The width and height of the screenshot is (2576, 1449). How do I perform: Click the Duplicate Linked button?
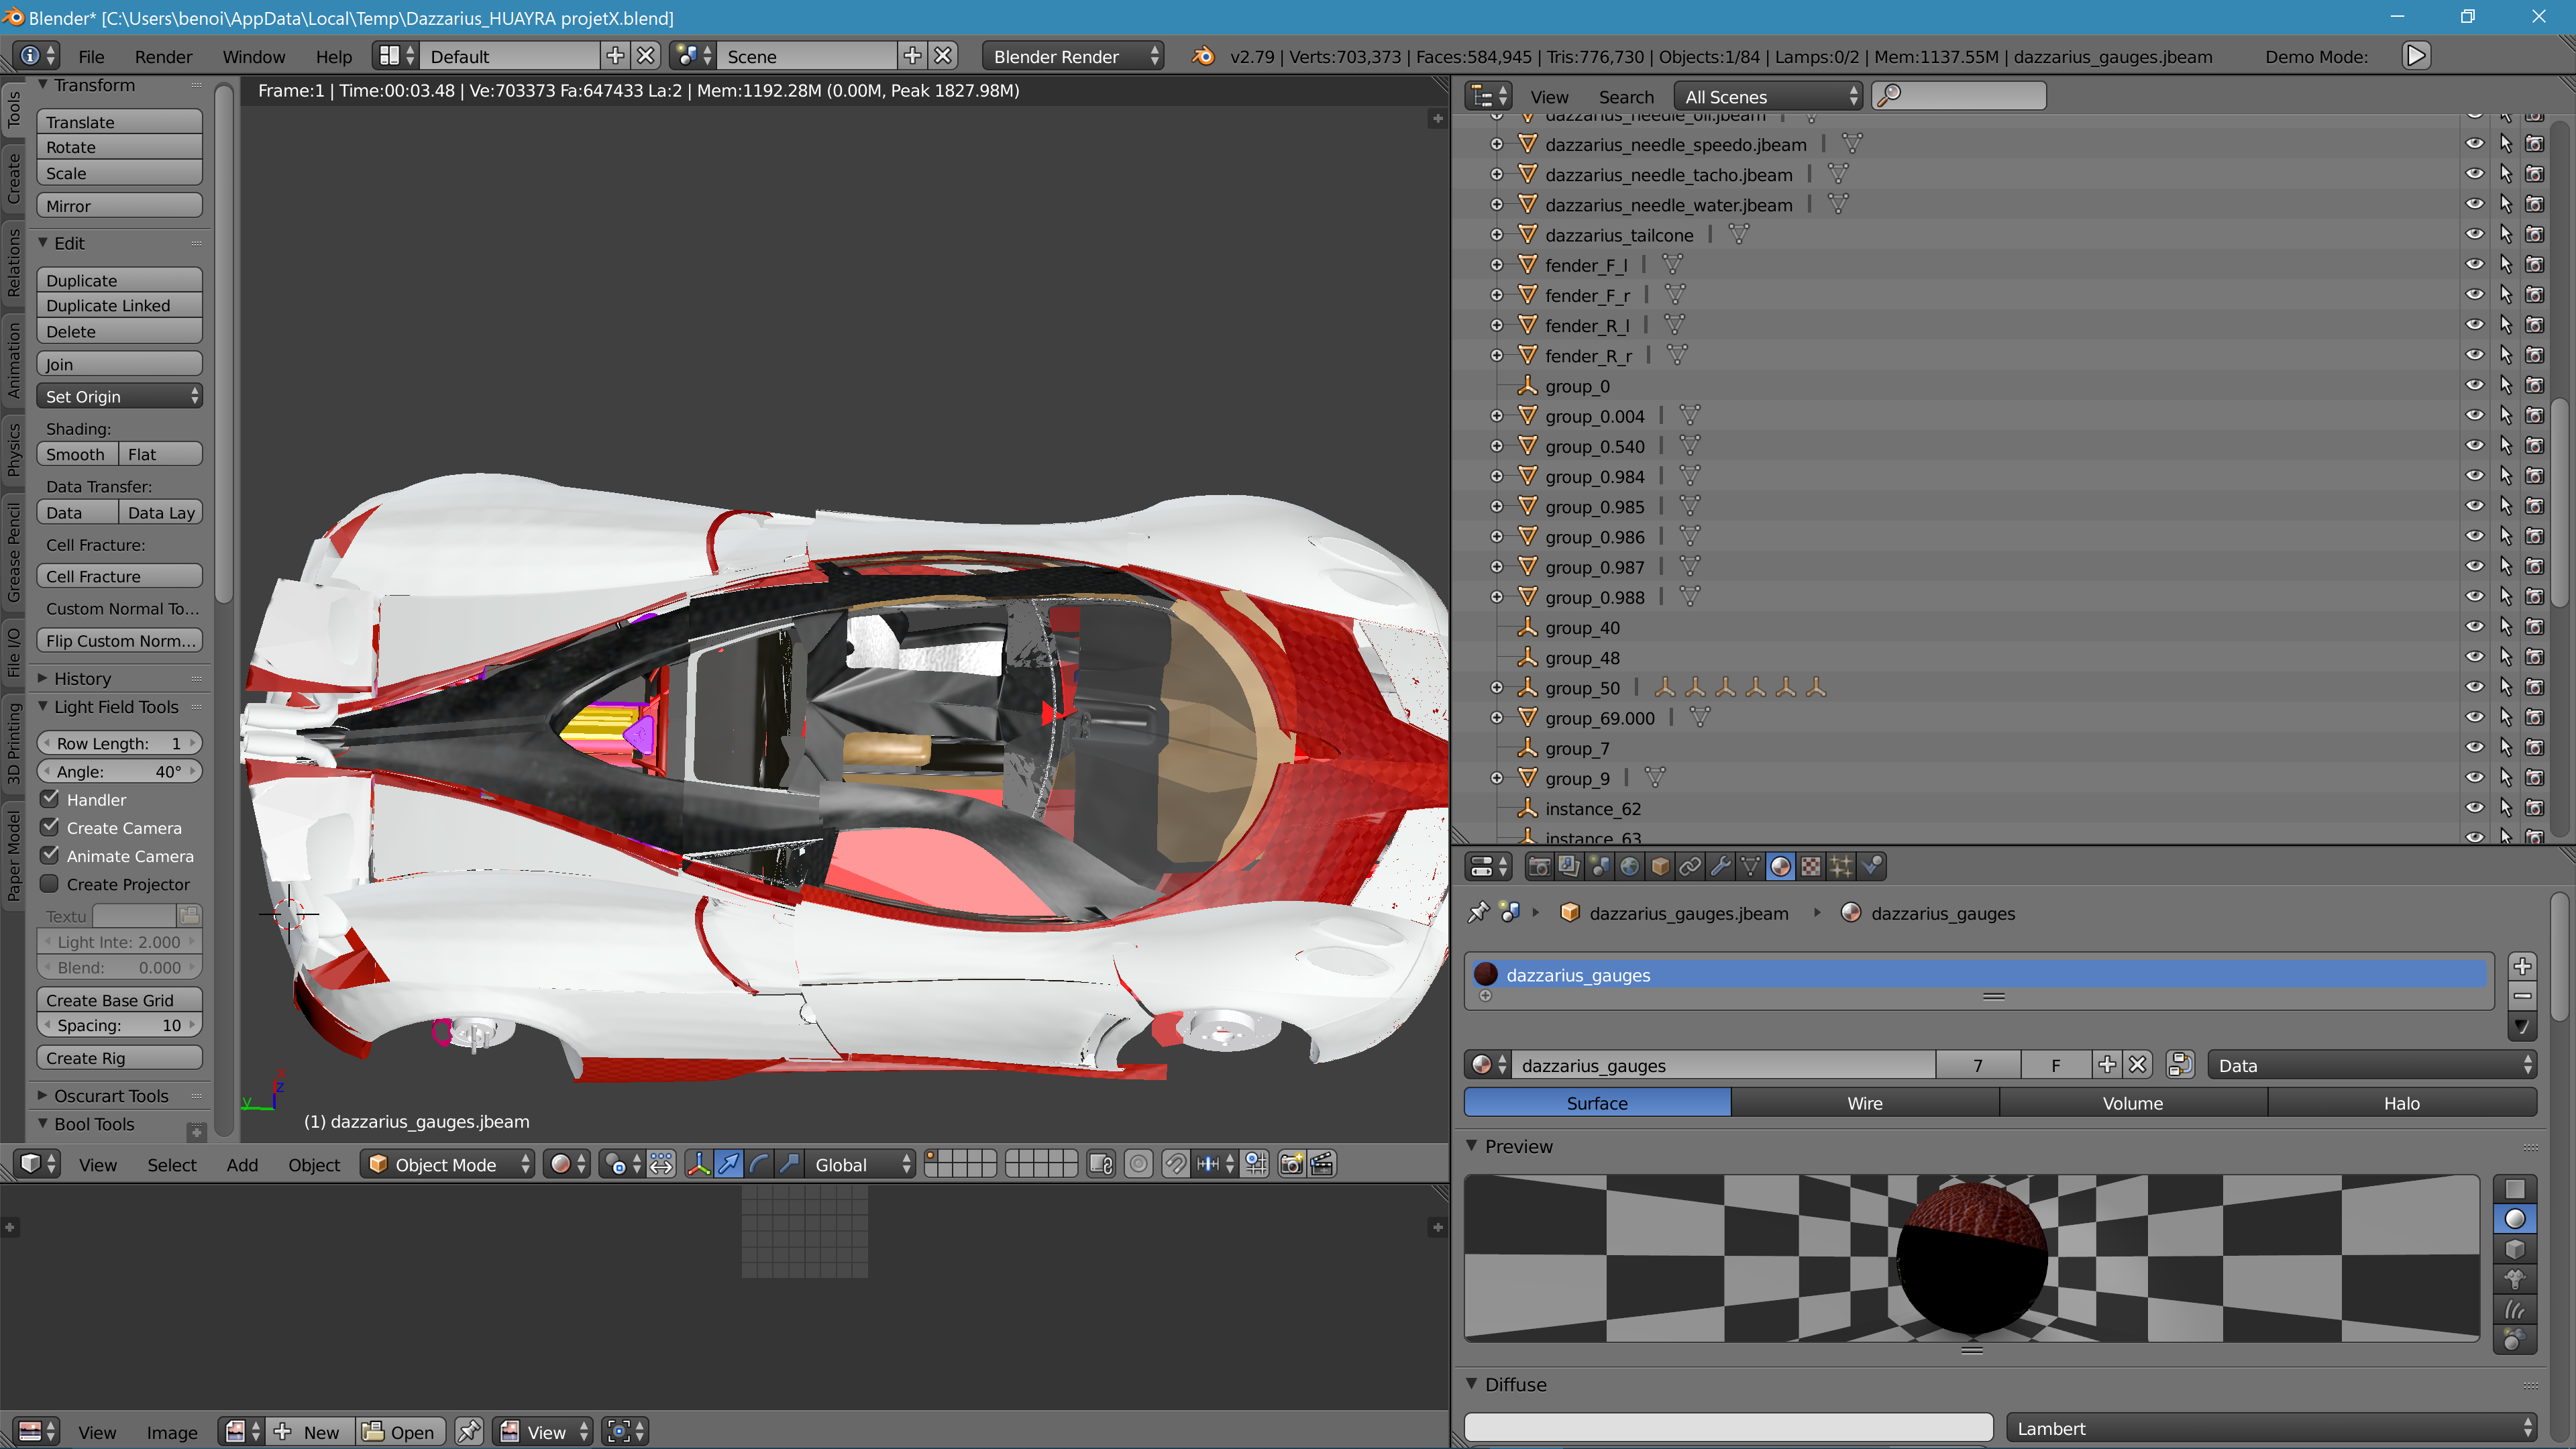point(119,305)
